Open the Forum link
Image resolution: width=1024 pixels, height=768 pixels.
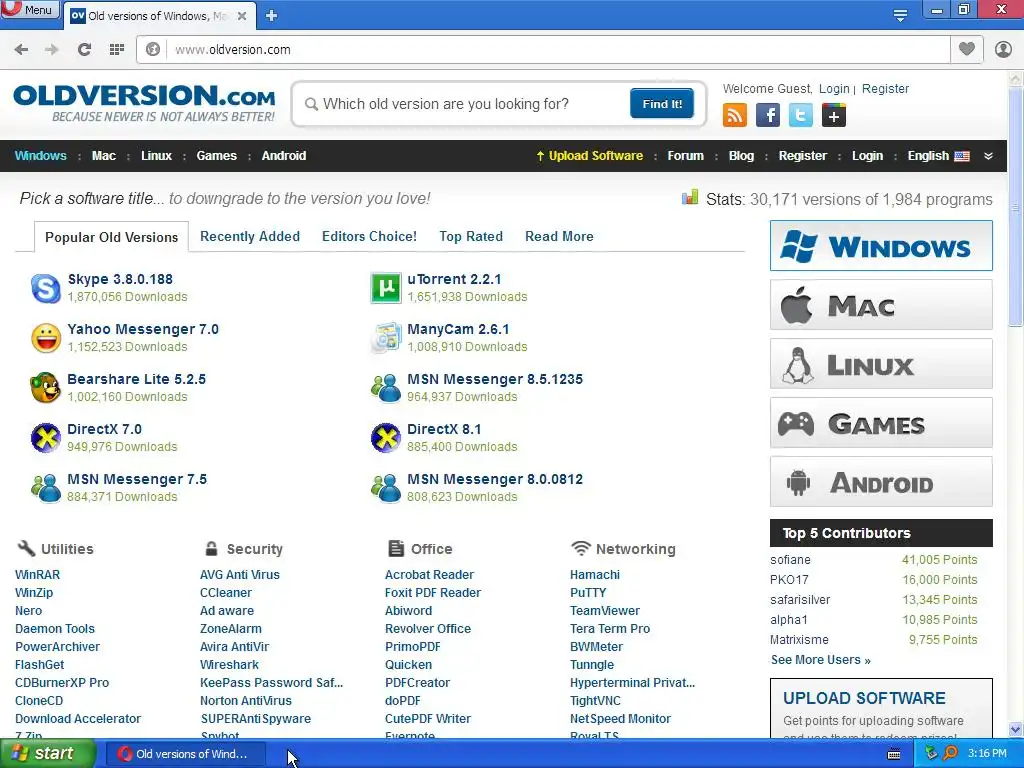(685, 156)
